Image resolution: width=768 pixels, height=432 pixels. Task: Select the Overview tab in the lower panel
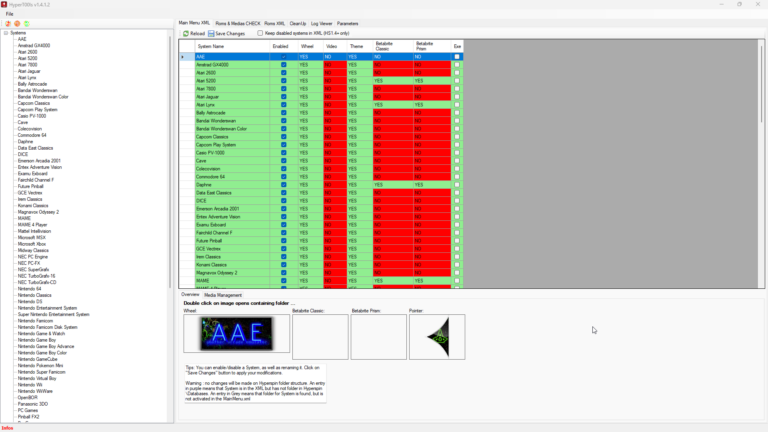[x=190, y=294]
